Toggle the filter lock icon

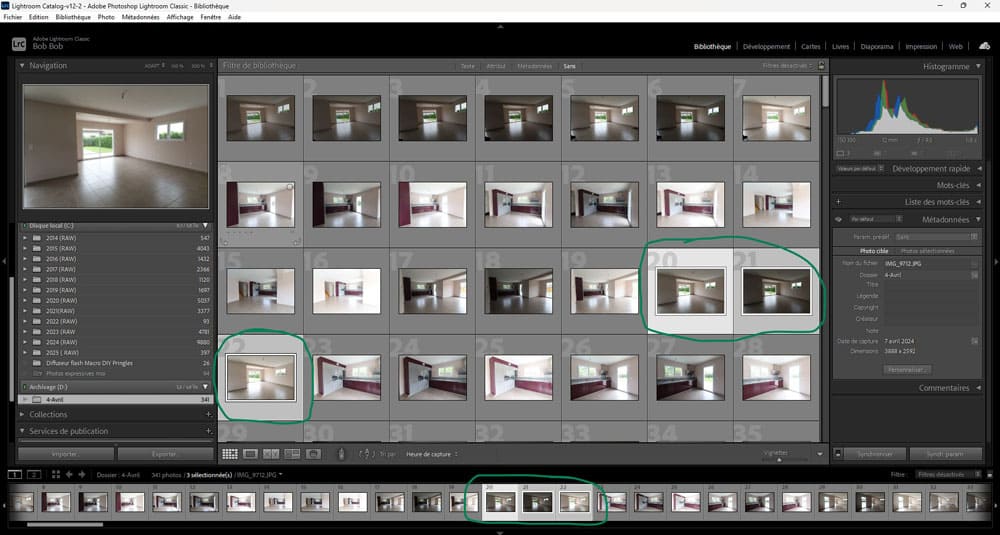click(x=821, y=66)
